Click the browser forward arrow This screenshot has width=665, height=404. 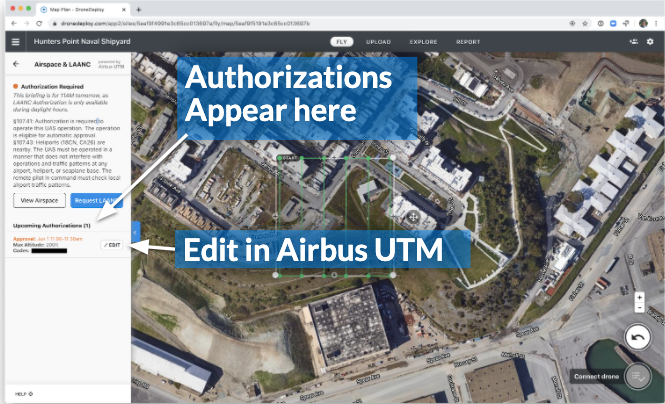tap(26, 23)
